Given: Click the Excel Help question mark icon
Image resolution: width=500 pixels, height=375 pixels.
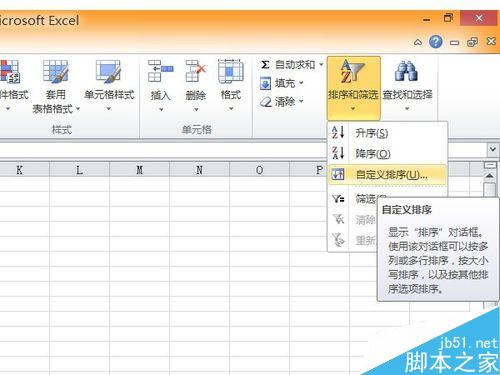Looking at the screenshot, I should pyautogui.click(x=436, y=42).
